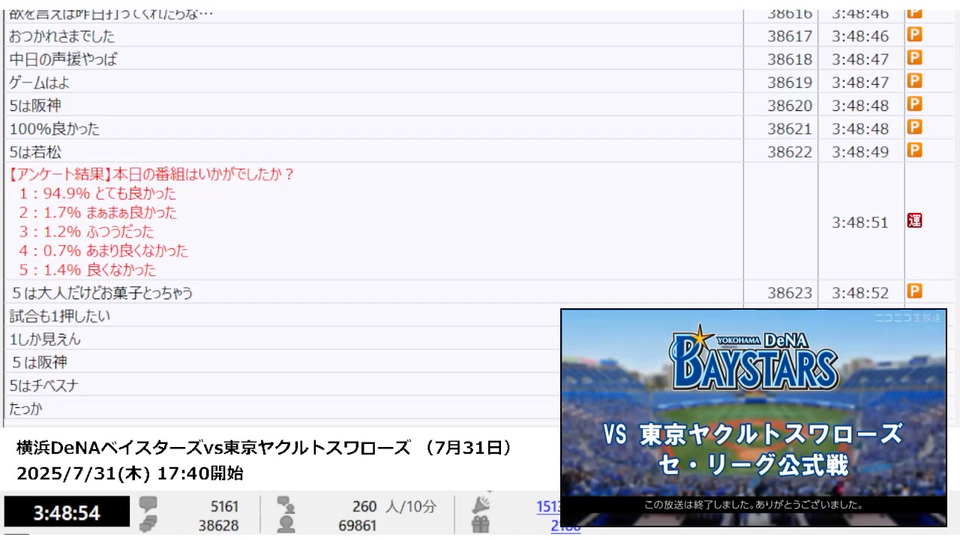Click the black elapsed time display 3:48:54
960x540 pixels.
[x=67, y=513]
